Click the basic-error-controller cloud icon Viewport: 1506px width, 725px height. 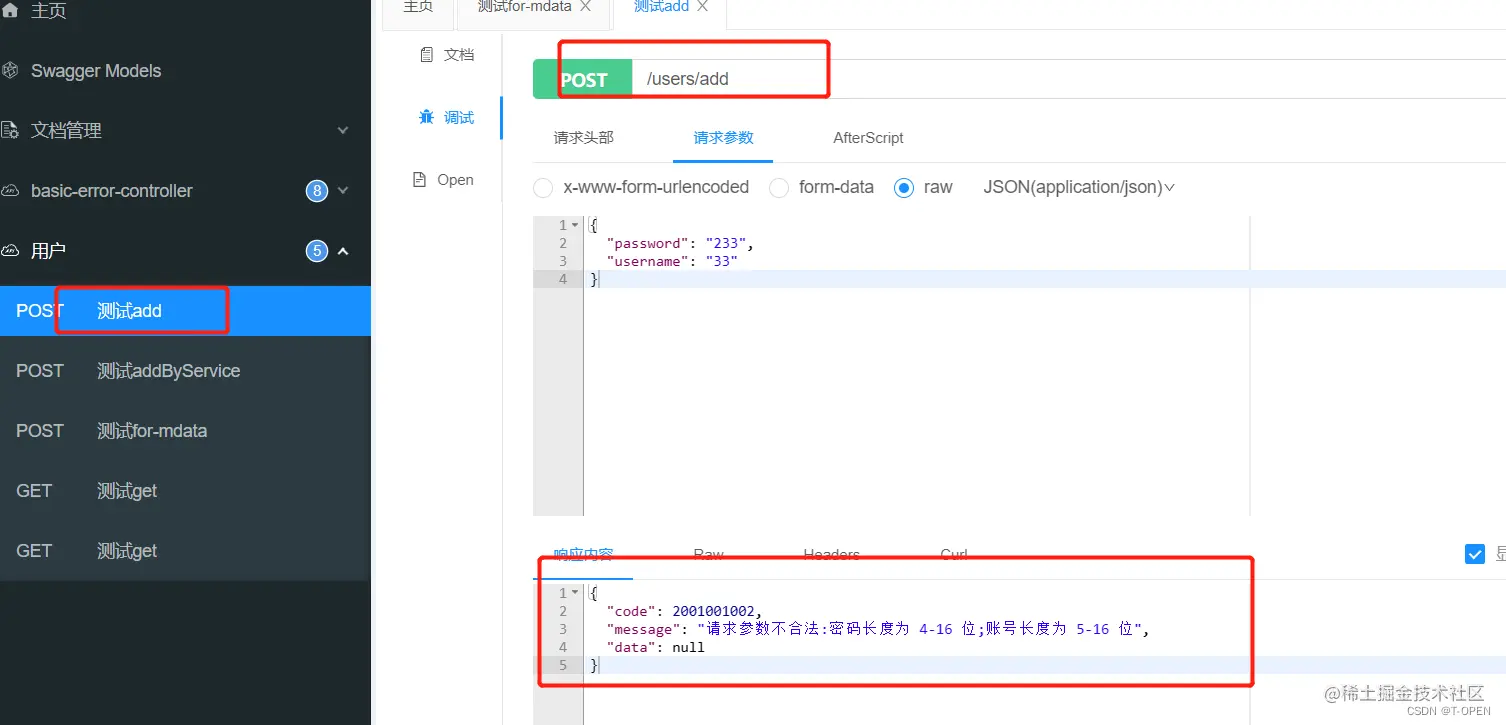[14, 190]
